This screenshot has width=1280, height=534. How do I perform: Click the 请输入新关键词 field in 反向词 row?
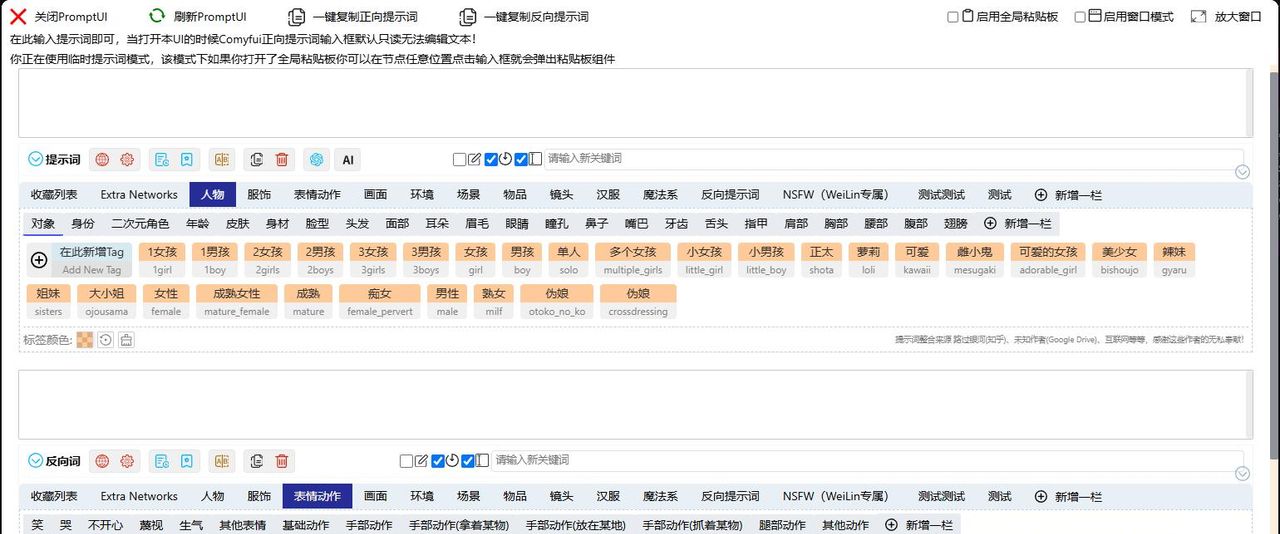[x=867, y=460]
